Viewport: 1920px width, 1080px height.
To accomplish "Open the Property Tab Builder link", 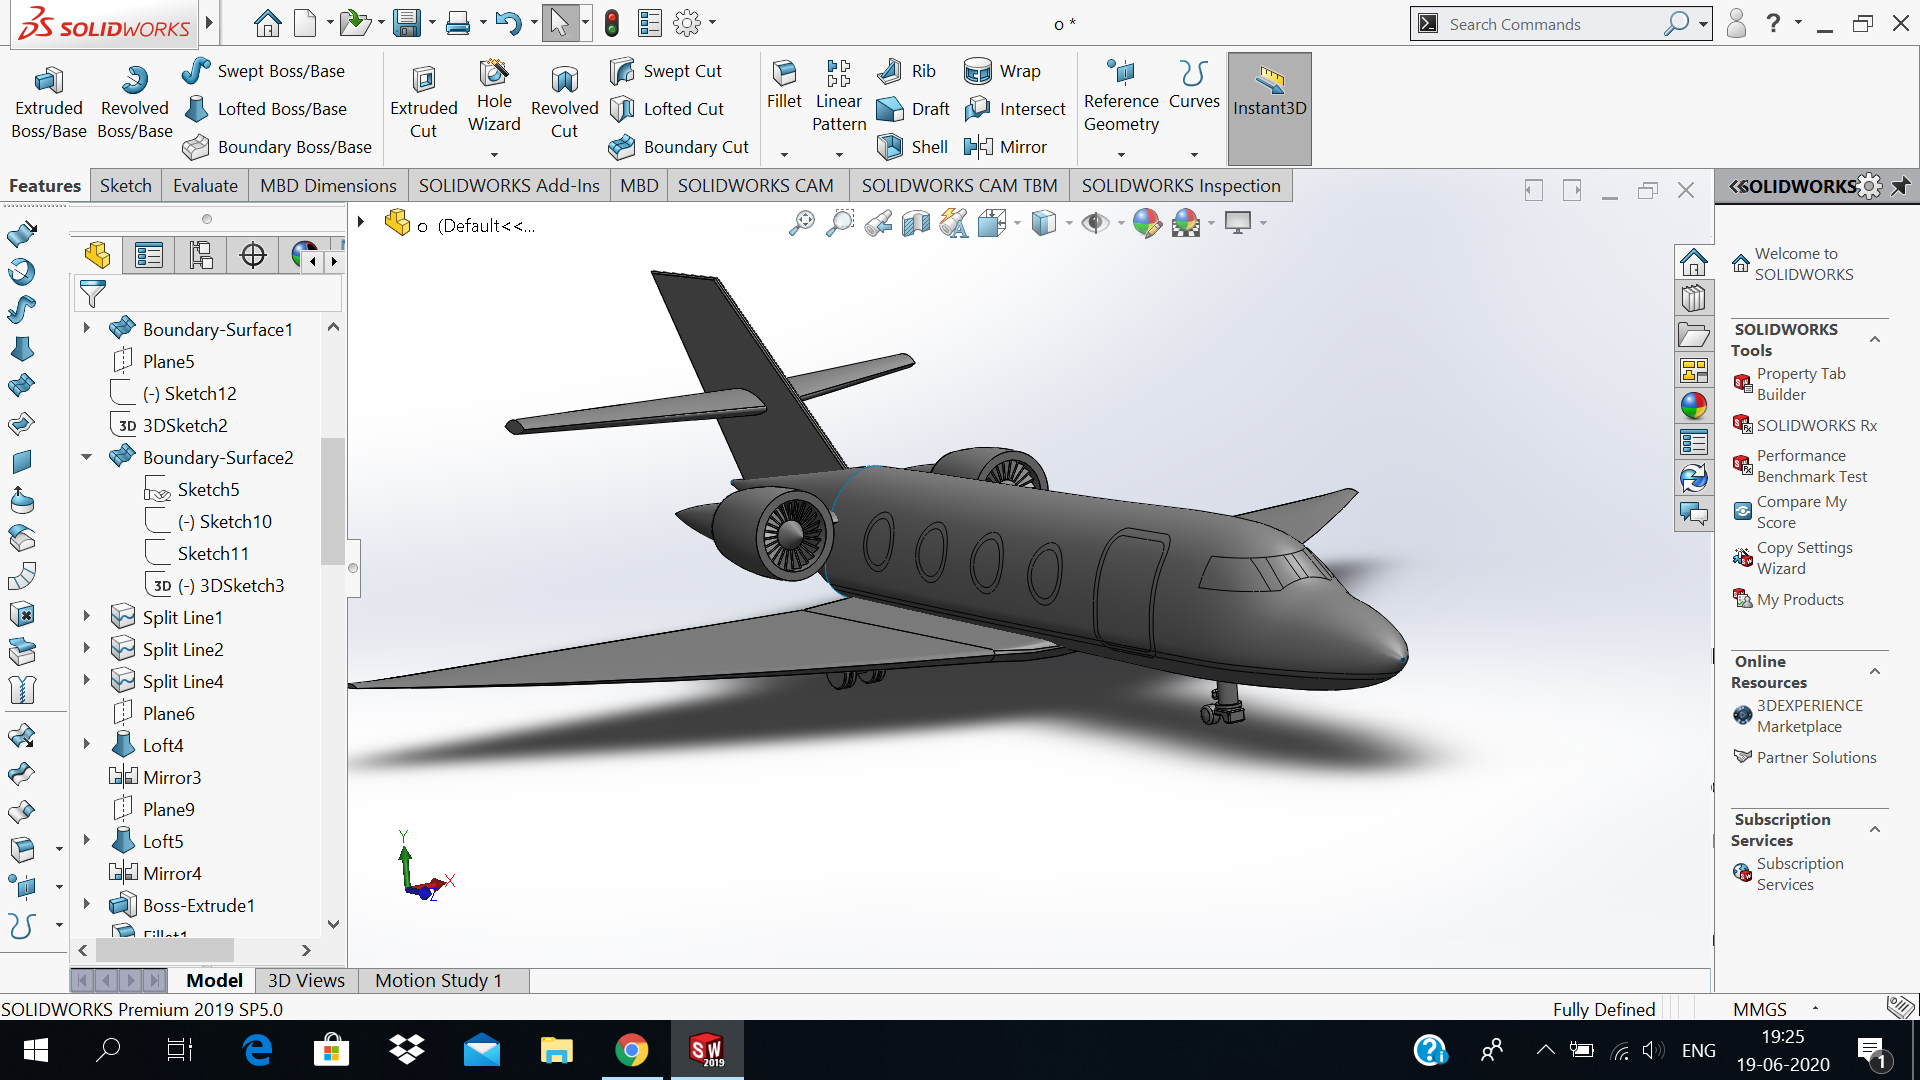I will pos(1801,384).
